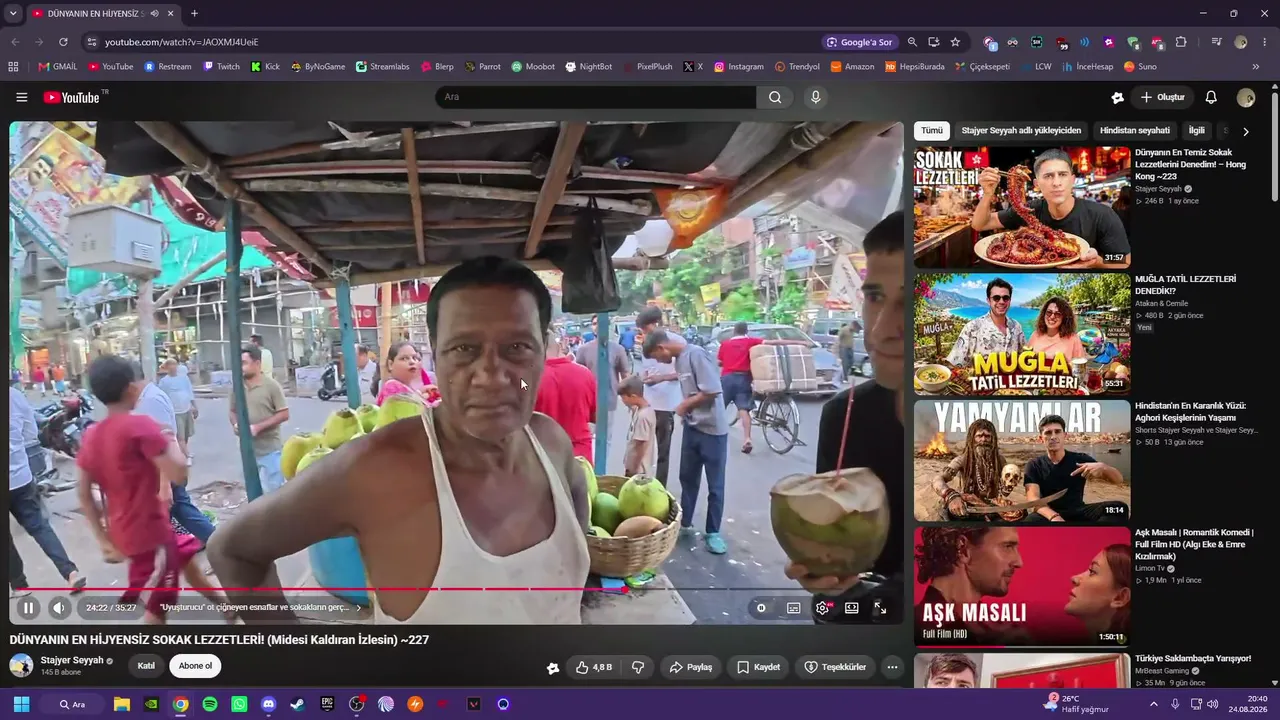Click the browser address bar URL
This screenshot has width=1280, height=720.
182,42
